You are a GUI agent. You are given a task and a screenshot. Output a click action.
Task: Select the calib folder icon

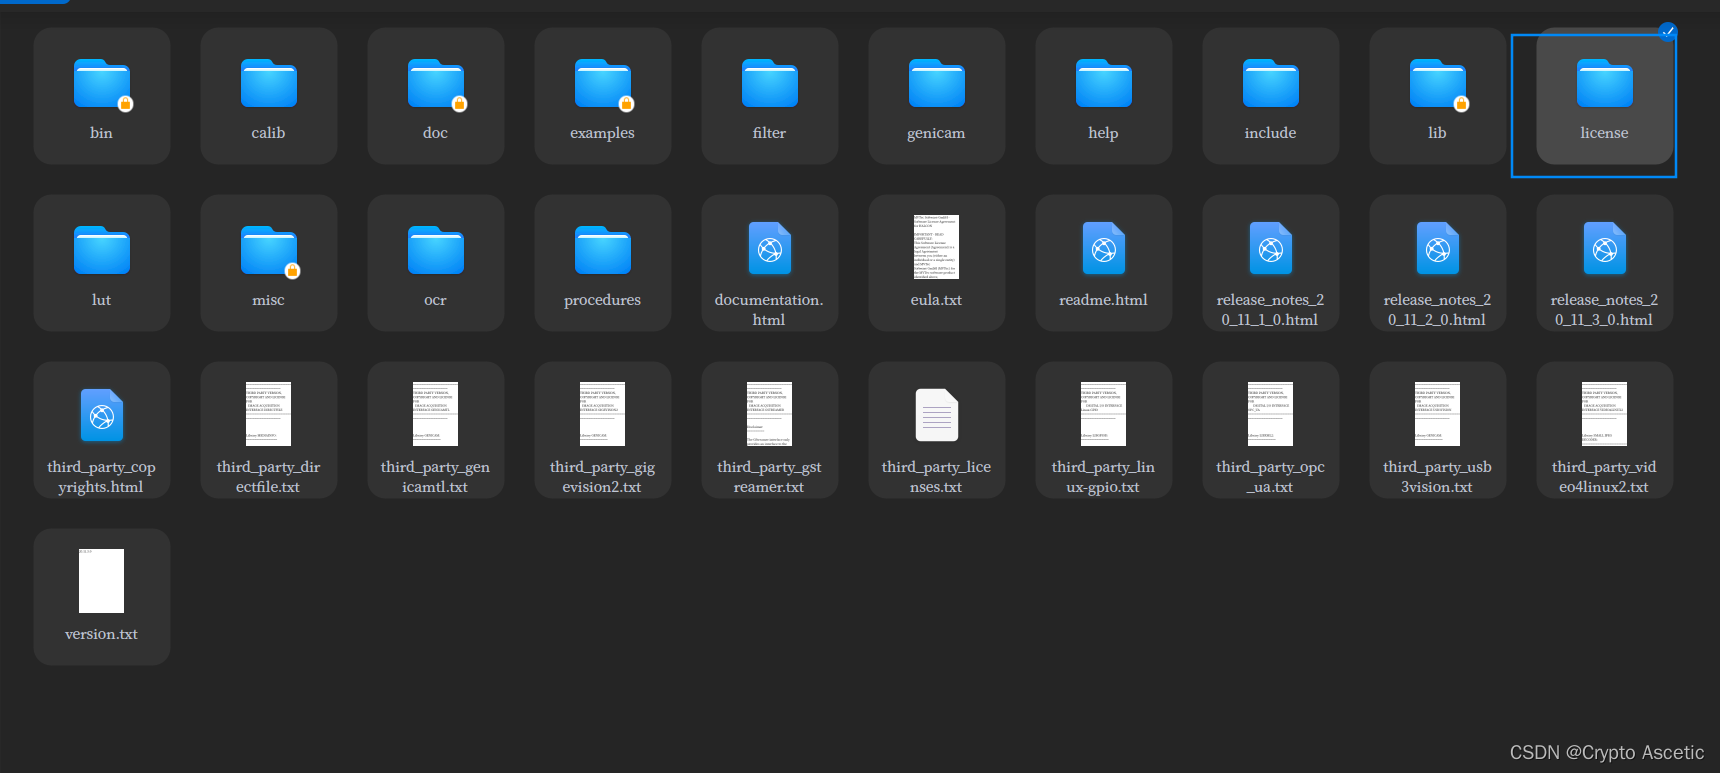269,84
